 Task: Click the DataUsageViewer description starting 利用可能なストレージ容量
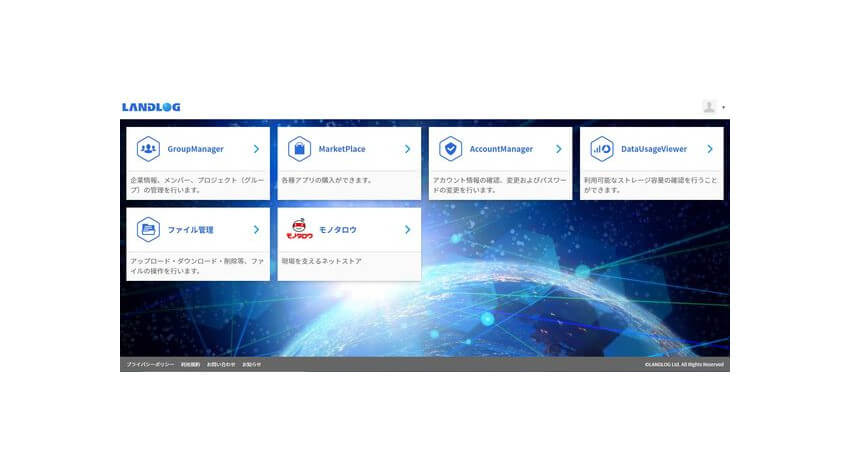click(651, 185)
